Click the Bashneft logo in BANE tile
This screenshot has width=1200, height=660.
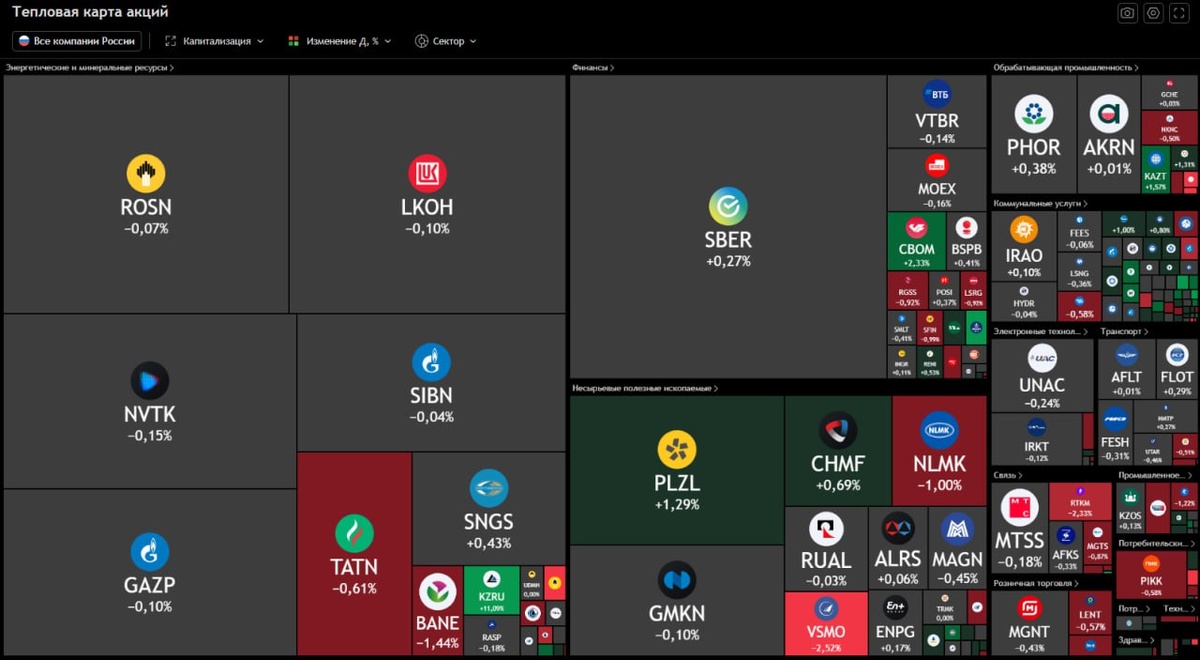tap(437, 593)
